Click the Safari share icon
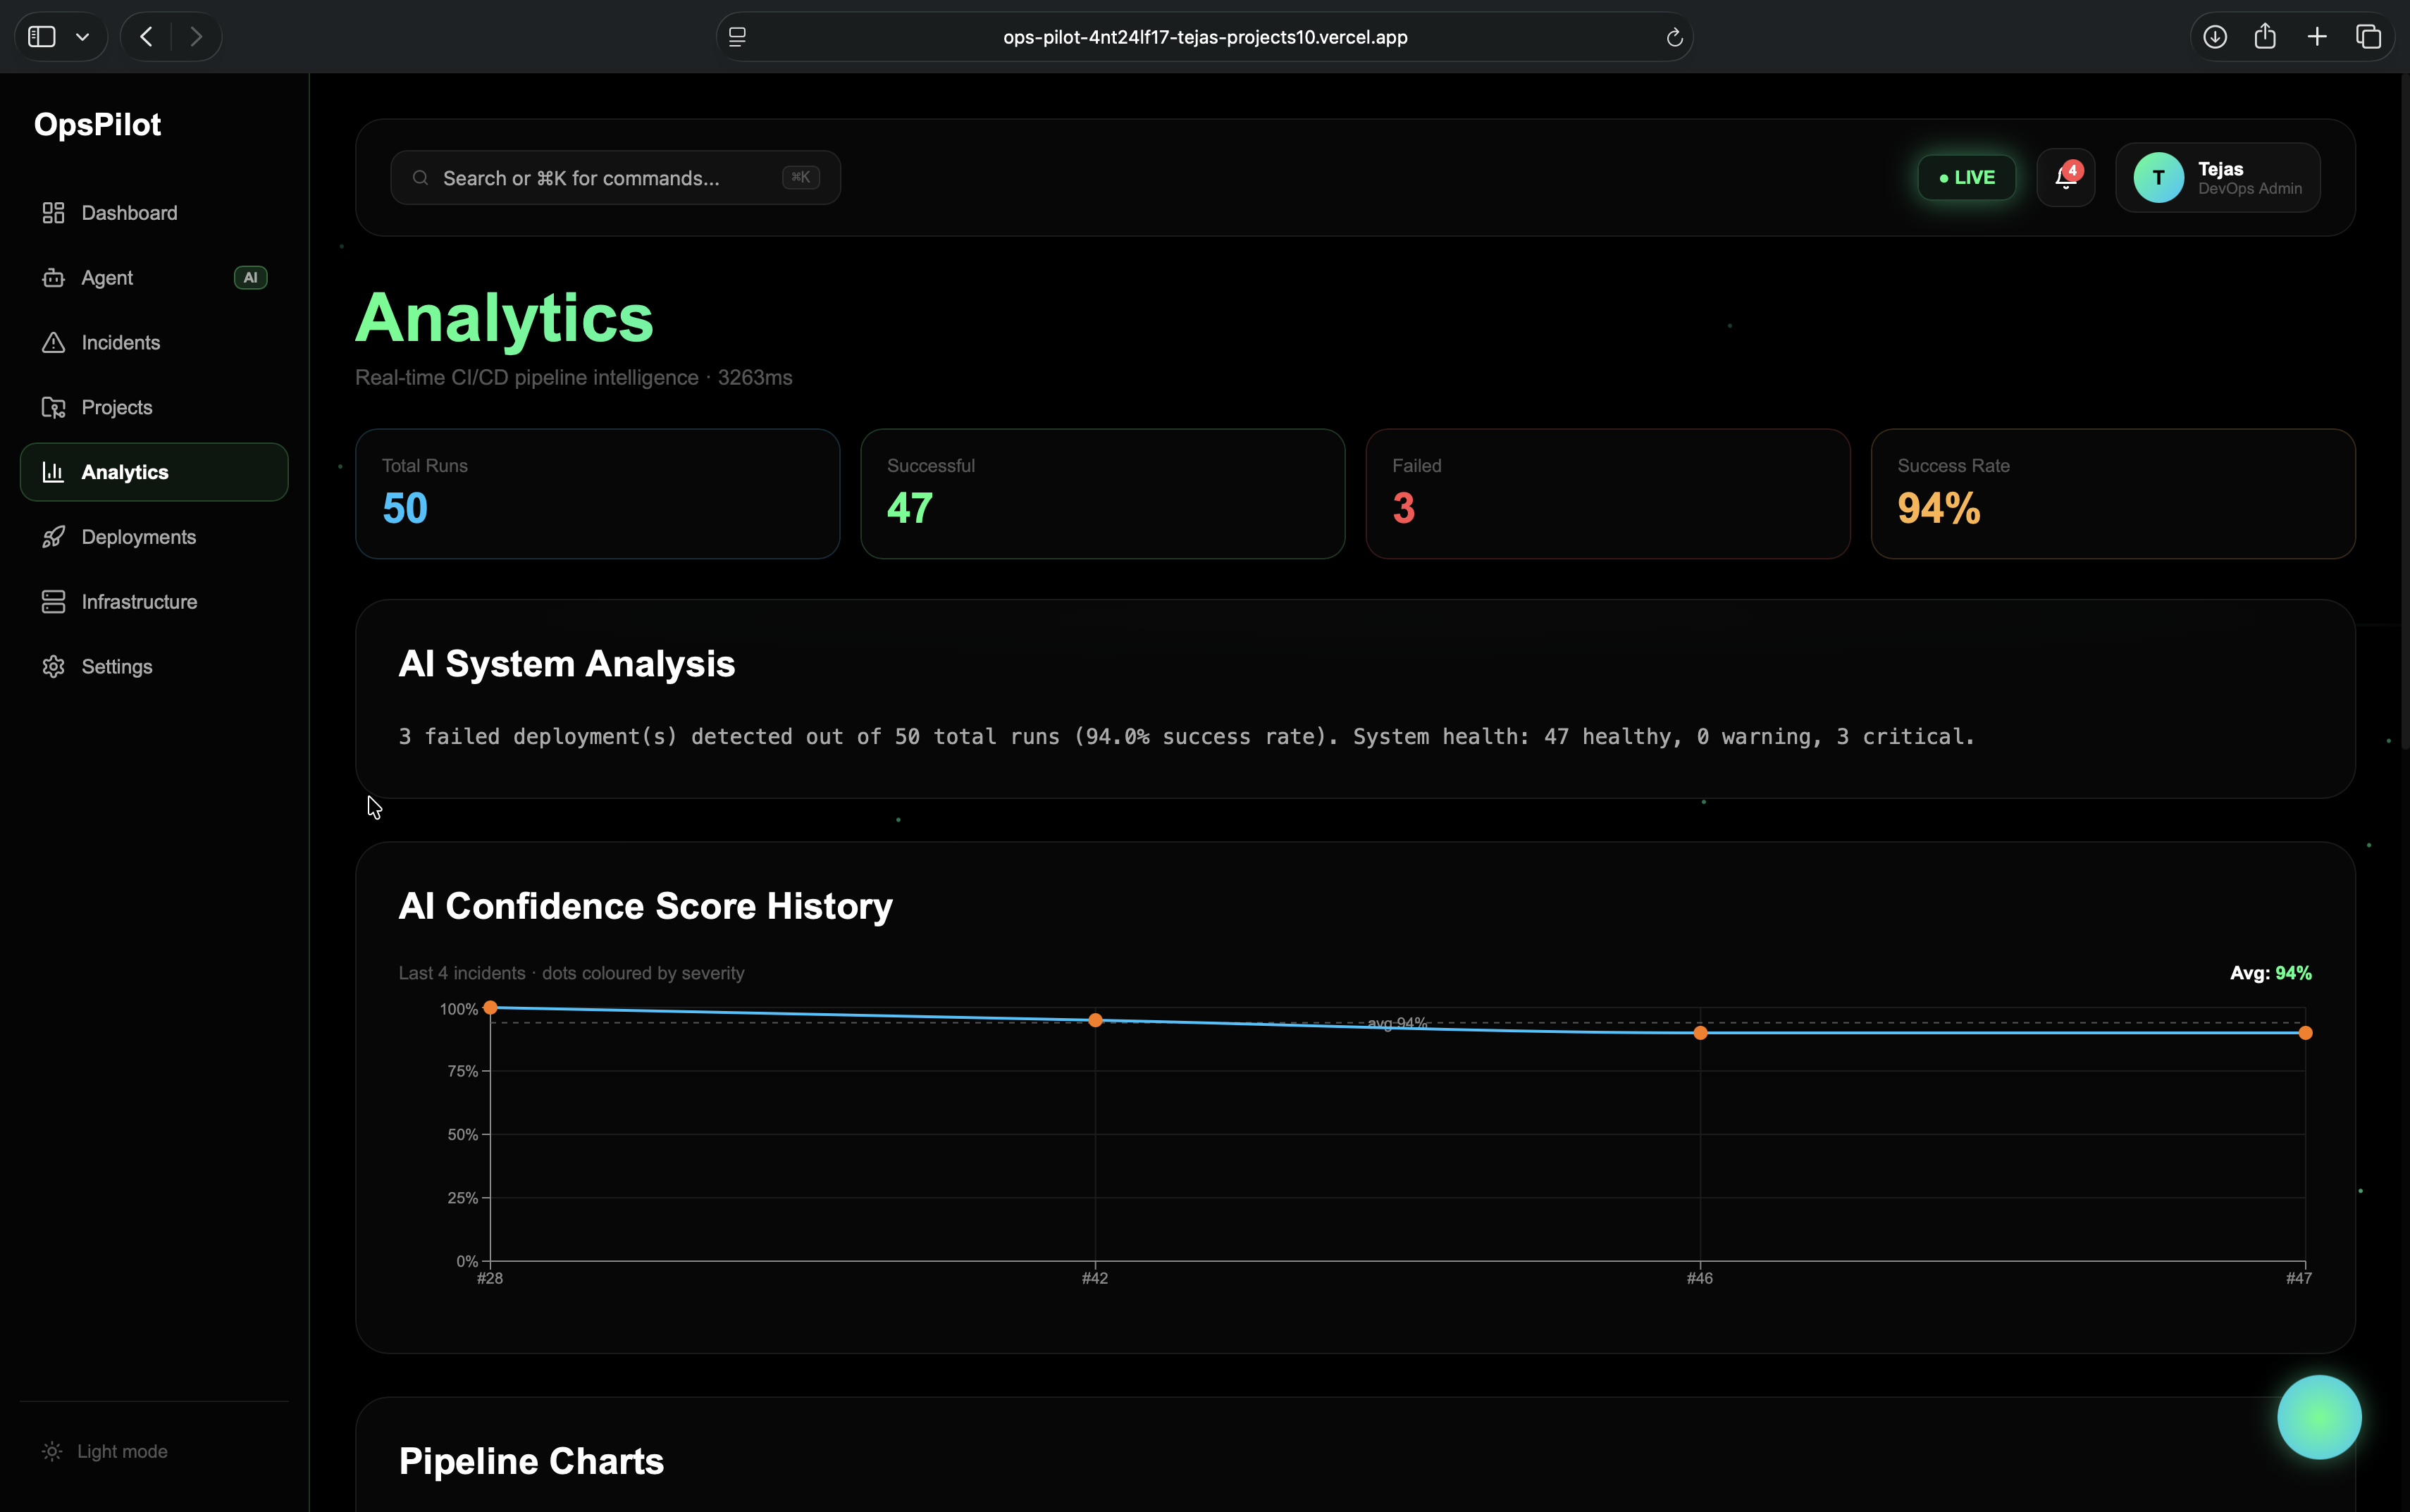Viewport: 2410px width, 1512px height. click(2265, 37)
